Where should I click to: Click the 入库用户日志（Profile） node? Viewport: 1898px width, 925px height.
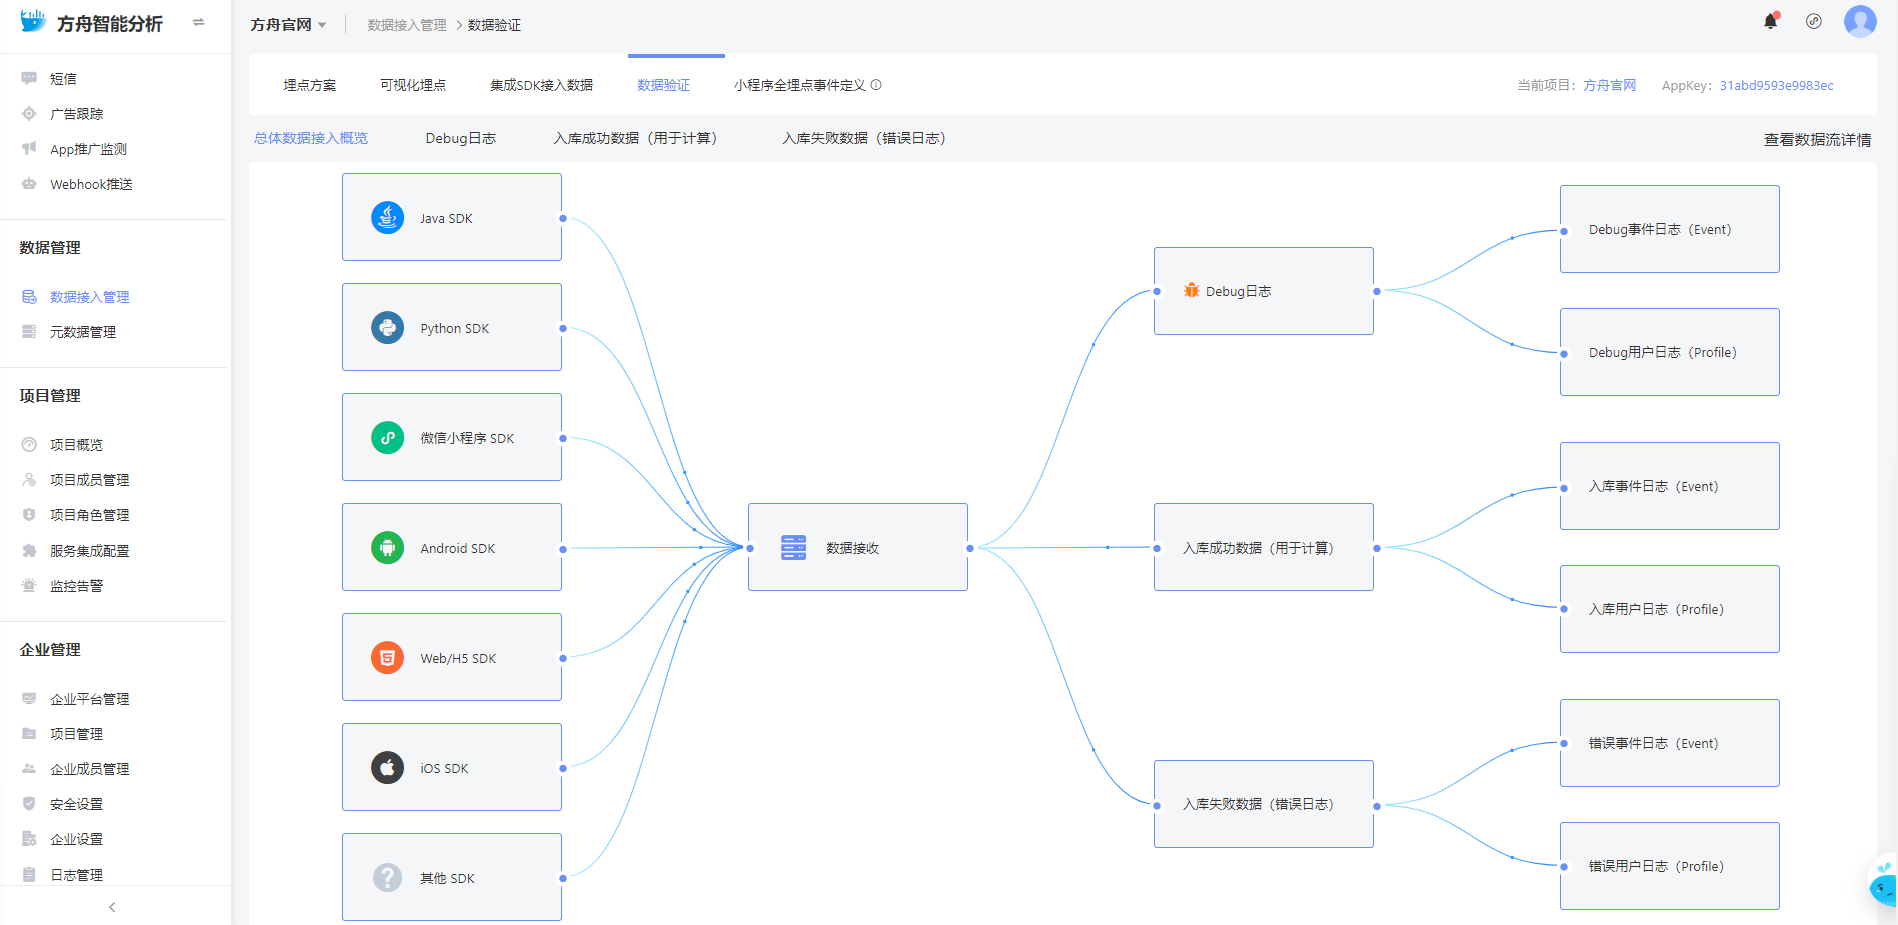1670,609
